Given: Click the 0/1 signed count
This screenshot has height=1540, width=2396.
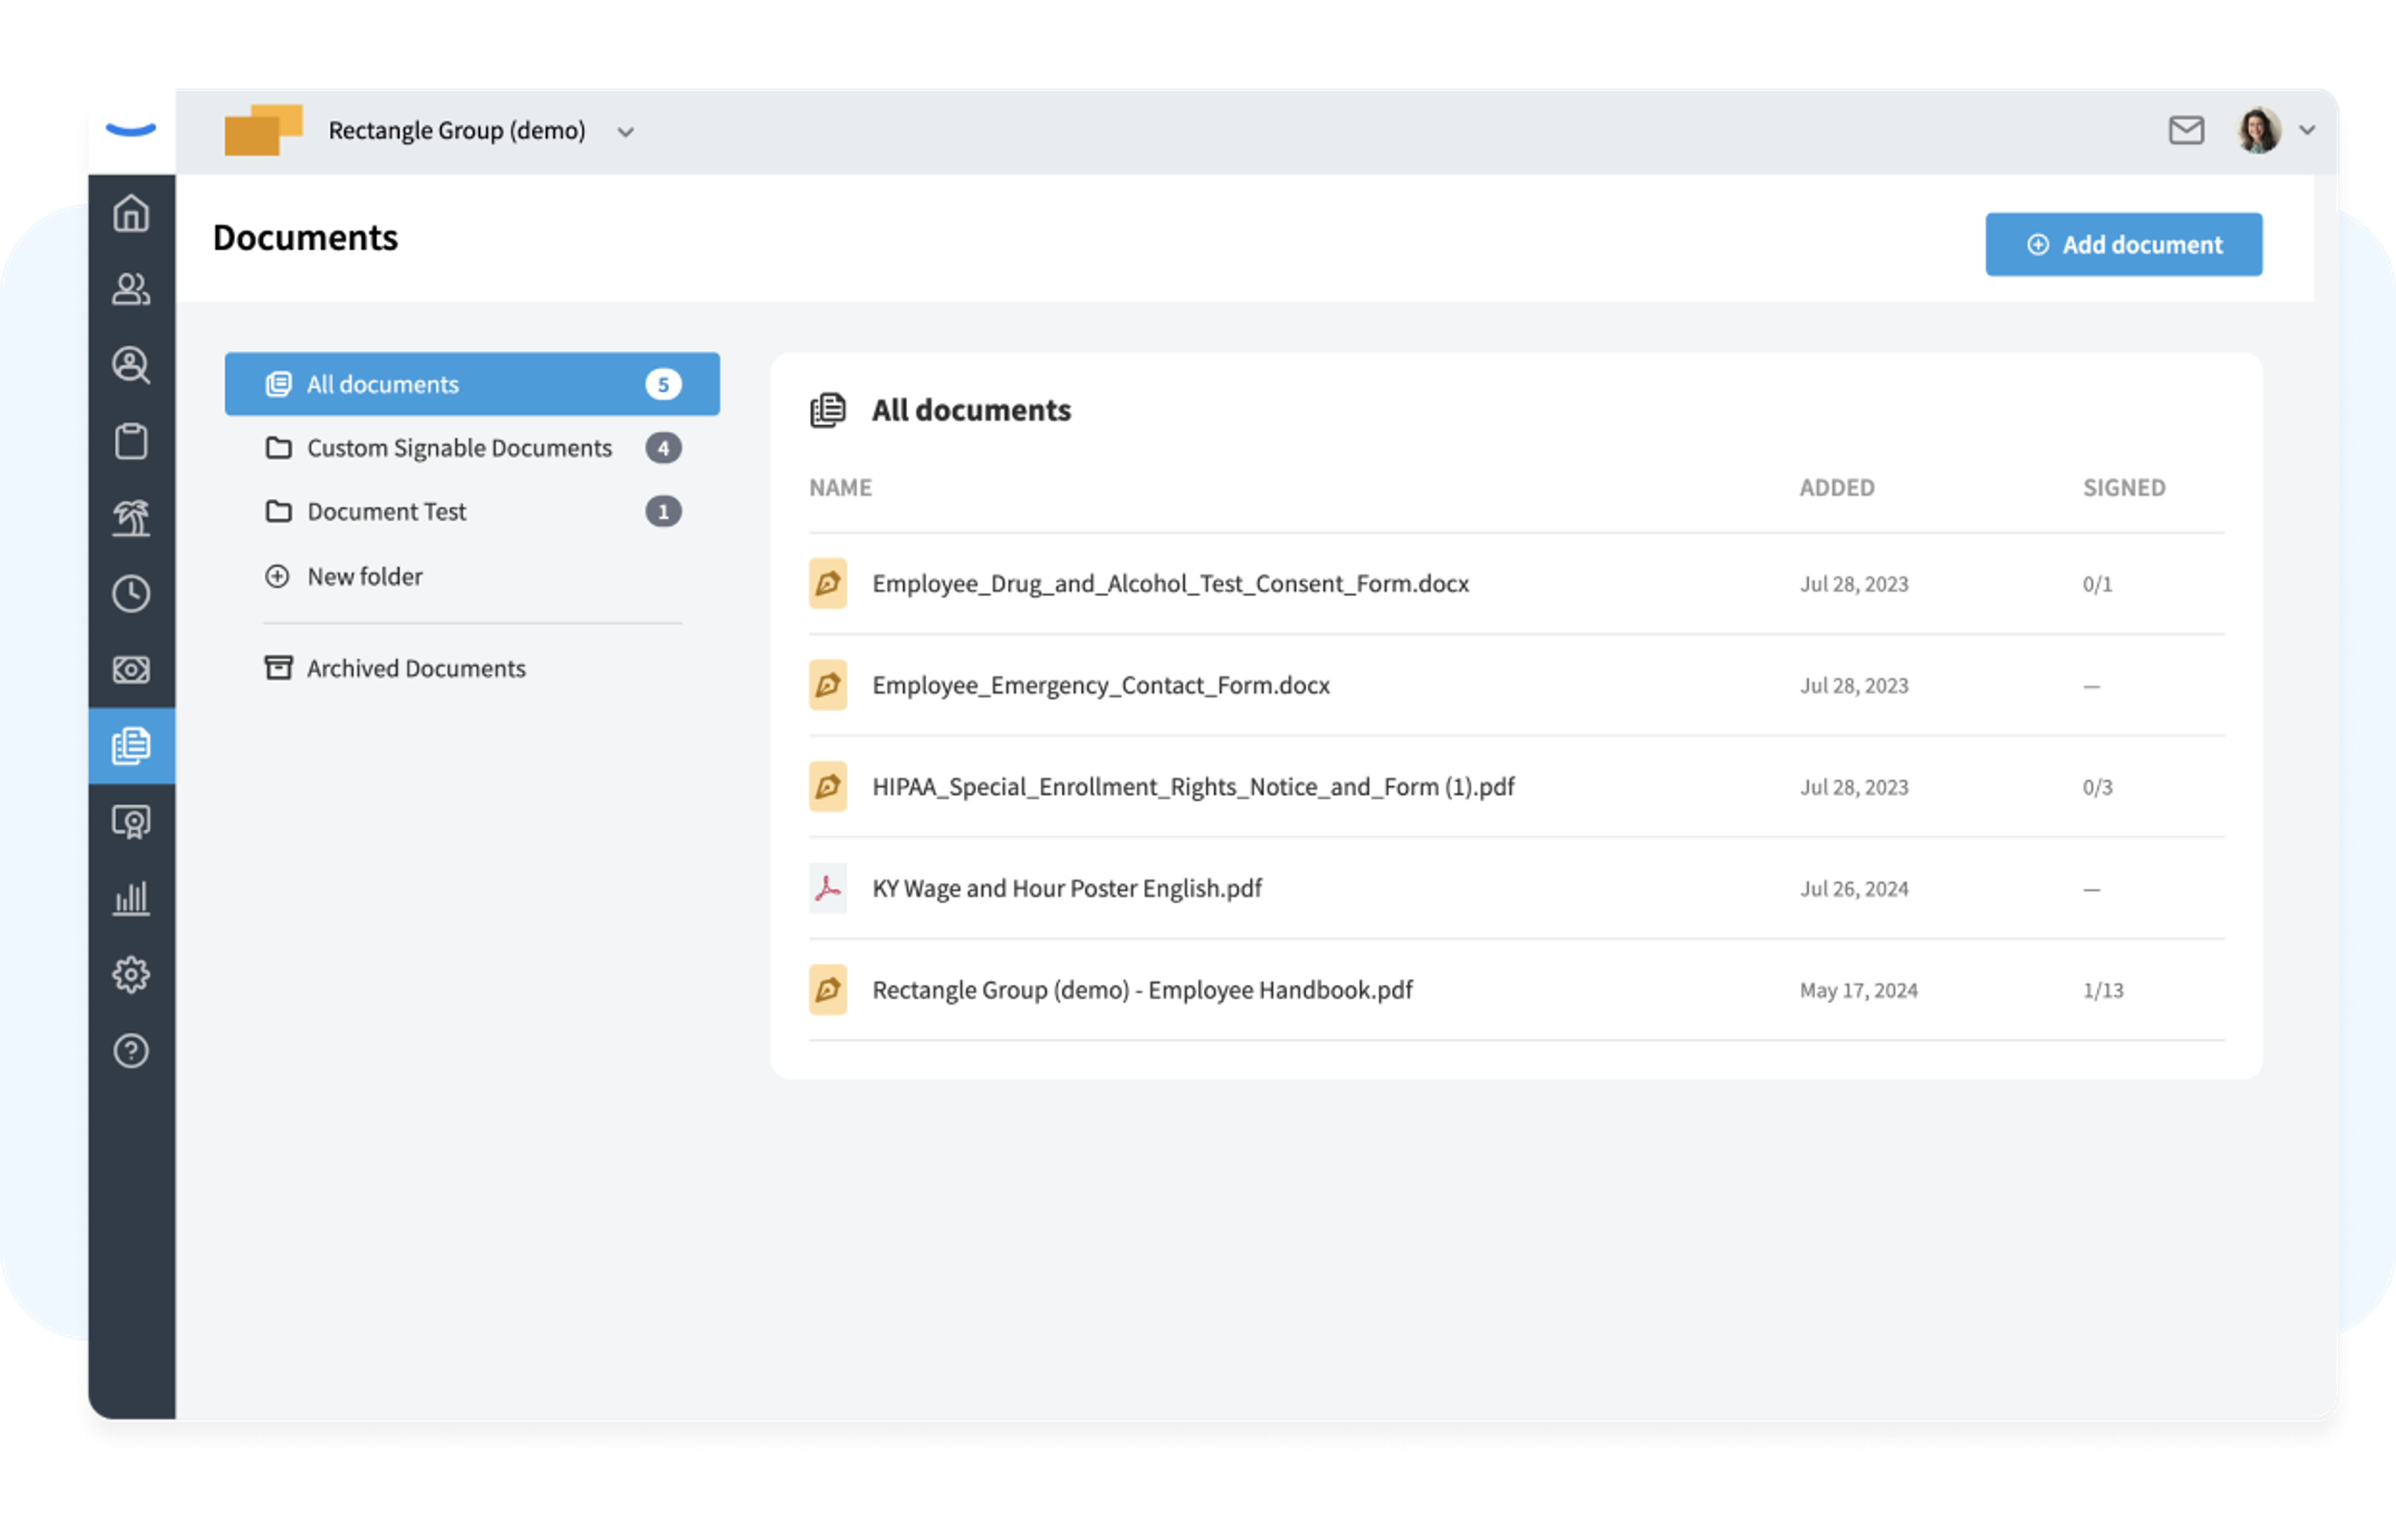Looking at the screenshot, I should [2097, 584].
